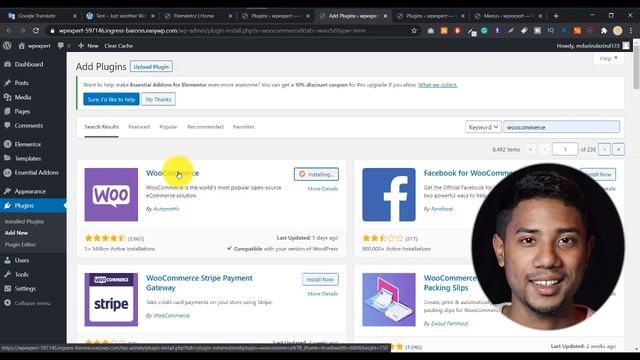
Task: Click the Upload Plugin button
Action: [151, 67]
